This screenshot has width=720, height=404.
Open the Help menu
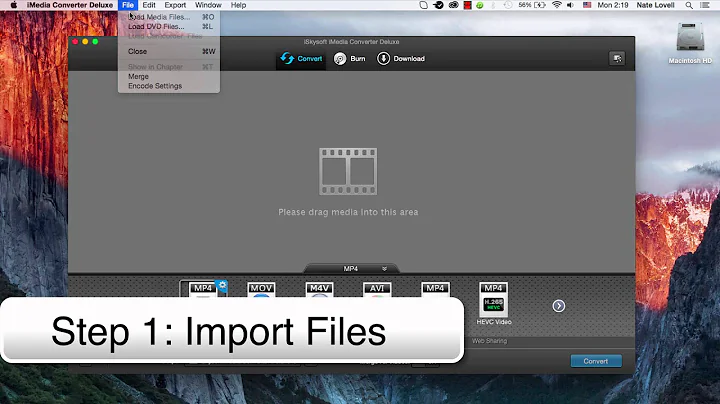click(x=238, y=5)
